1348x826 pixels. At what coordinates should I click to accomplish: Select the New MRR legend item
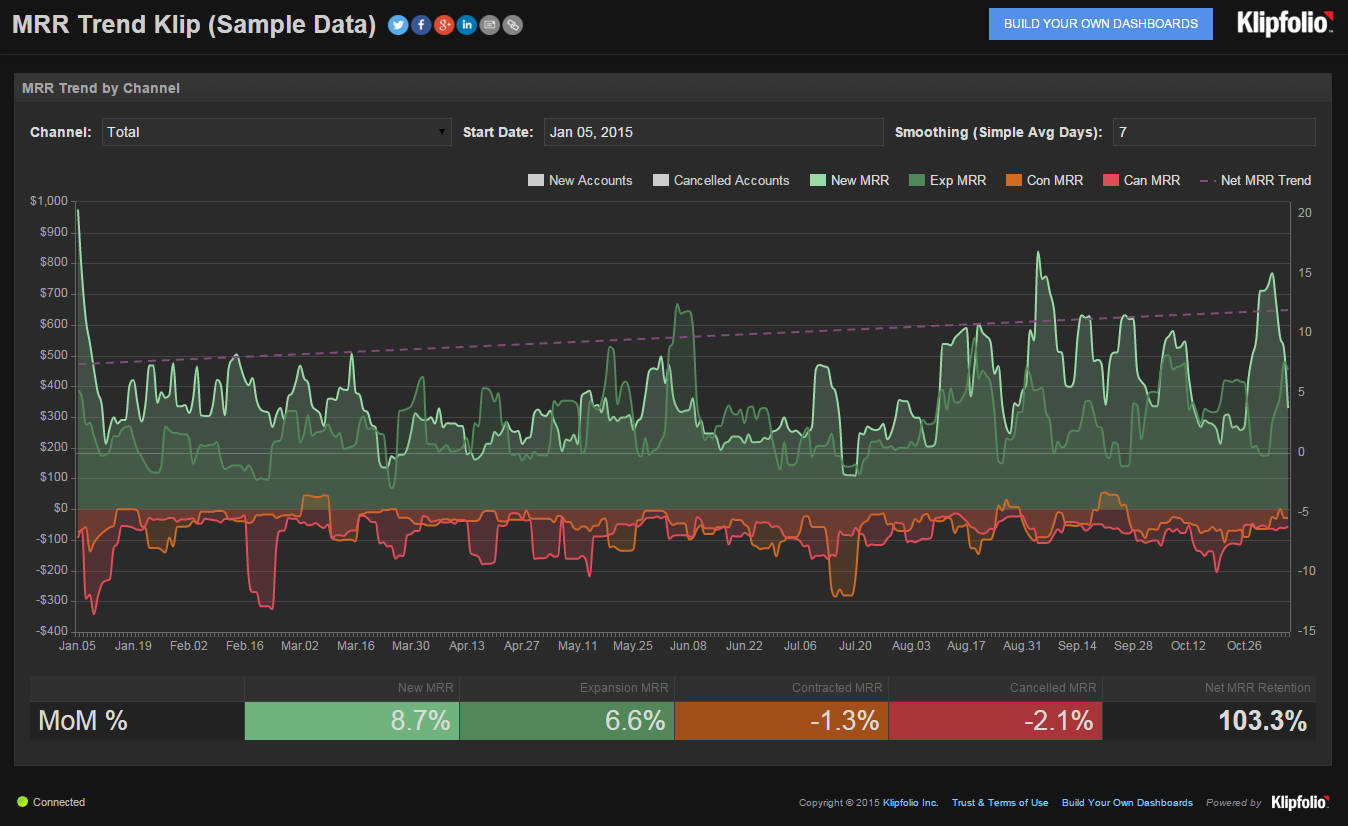[849, 180]
